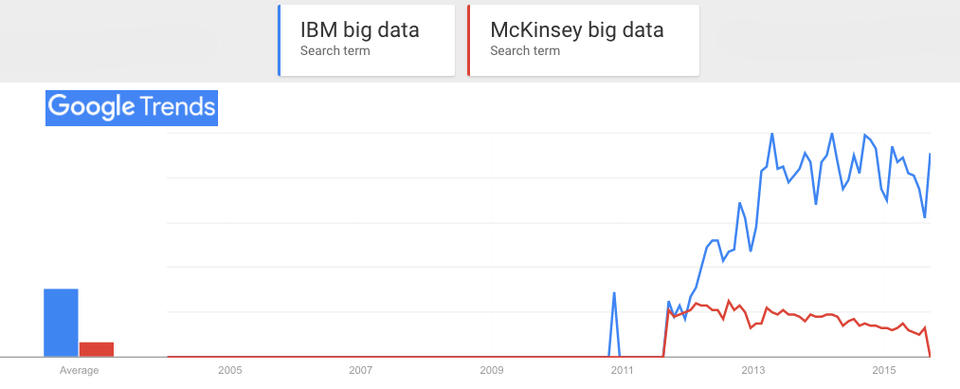Click the blue line's final point at chart's right edge
The image size is (960, 389).
(x=930, y=154)
